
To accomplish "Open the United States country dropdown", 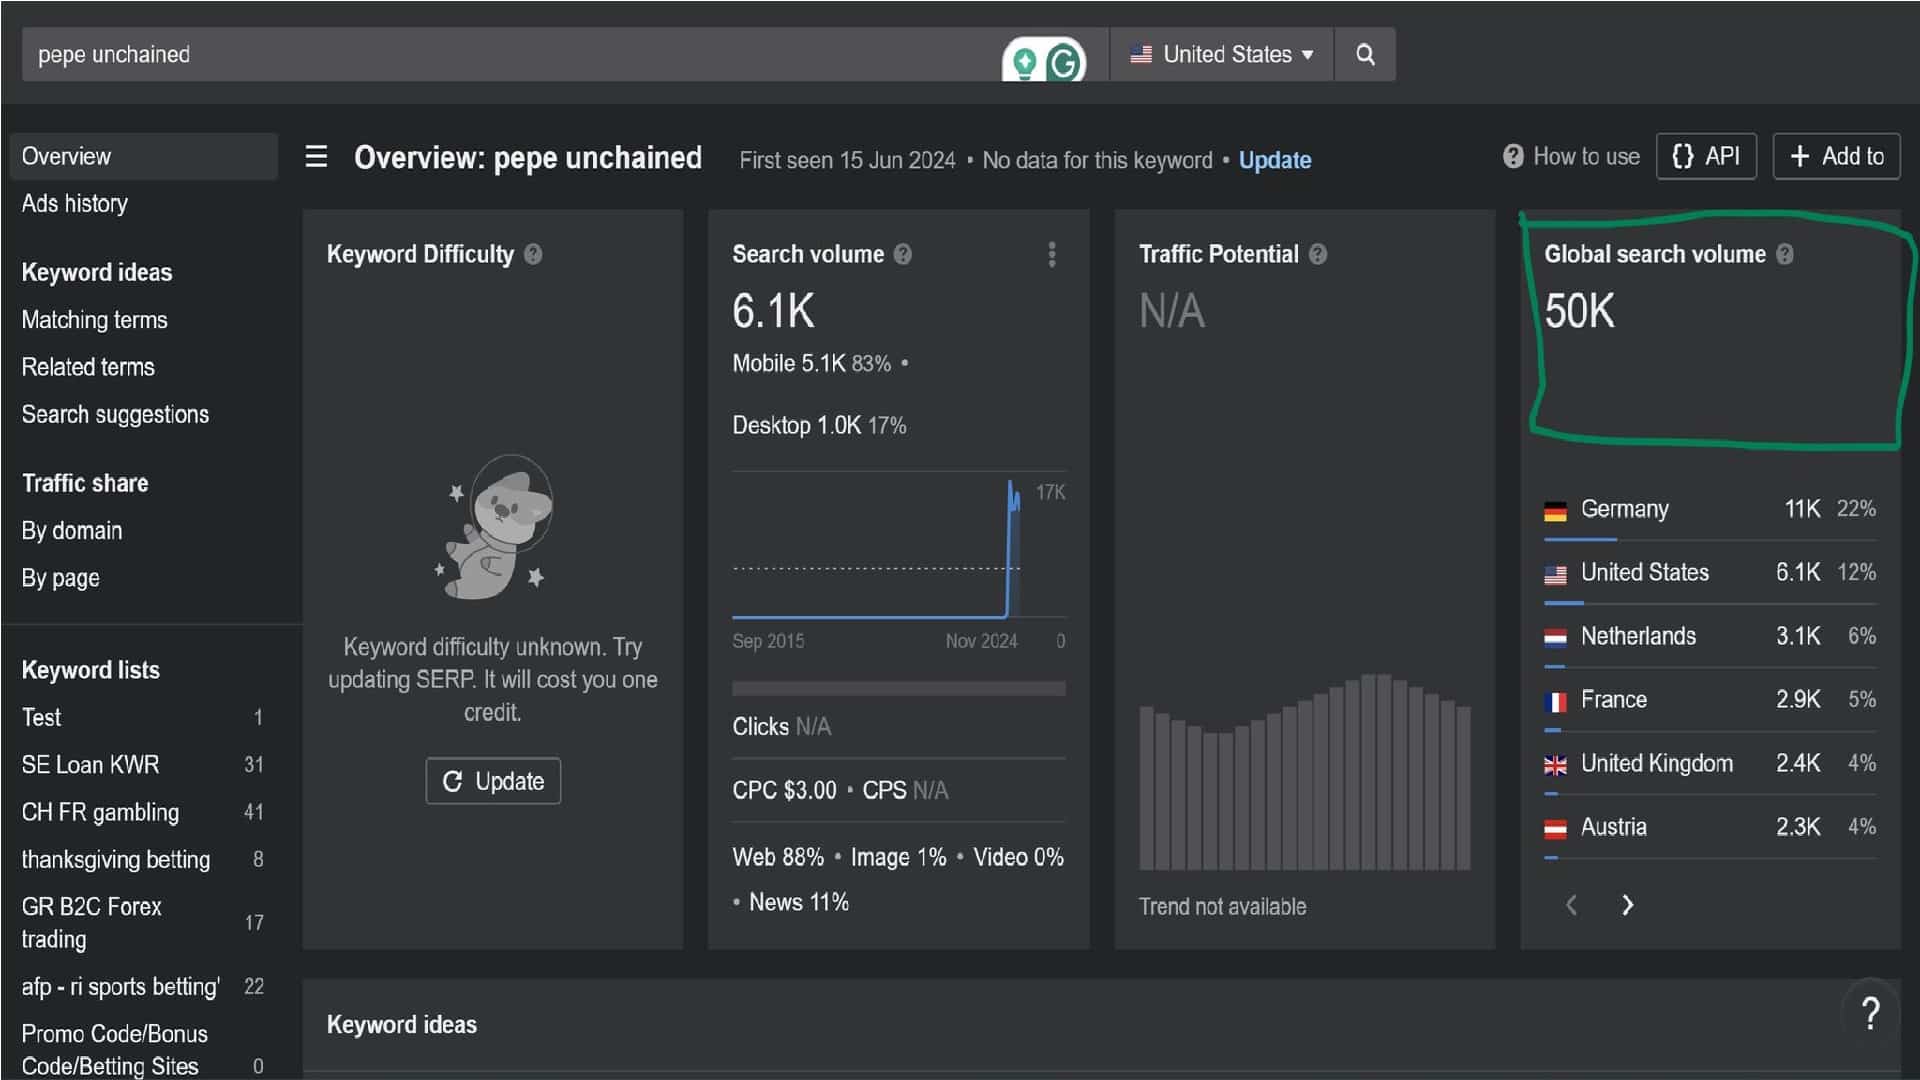I will (1221, 55).
